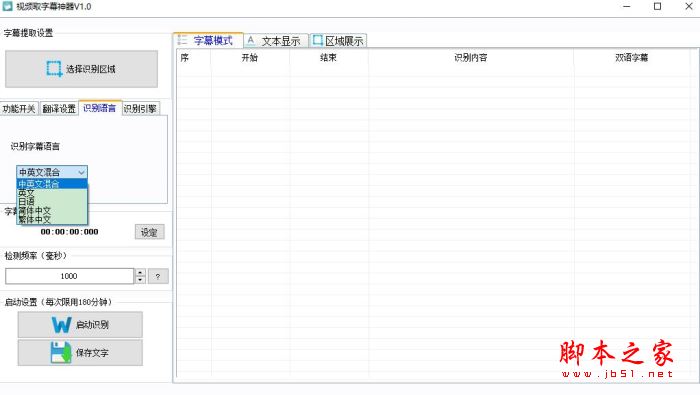Screen dimensions: 700x395
Task: Click the 序 column header
Action: tap(193, 58)
